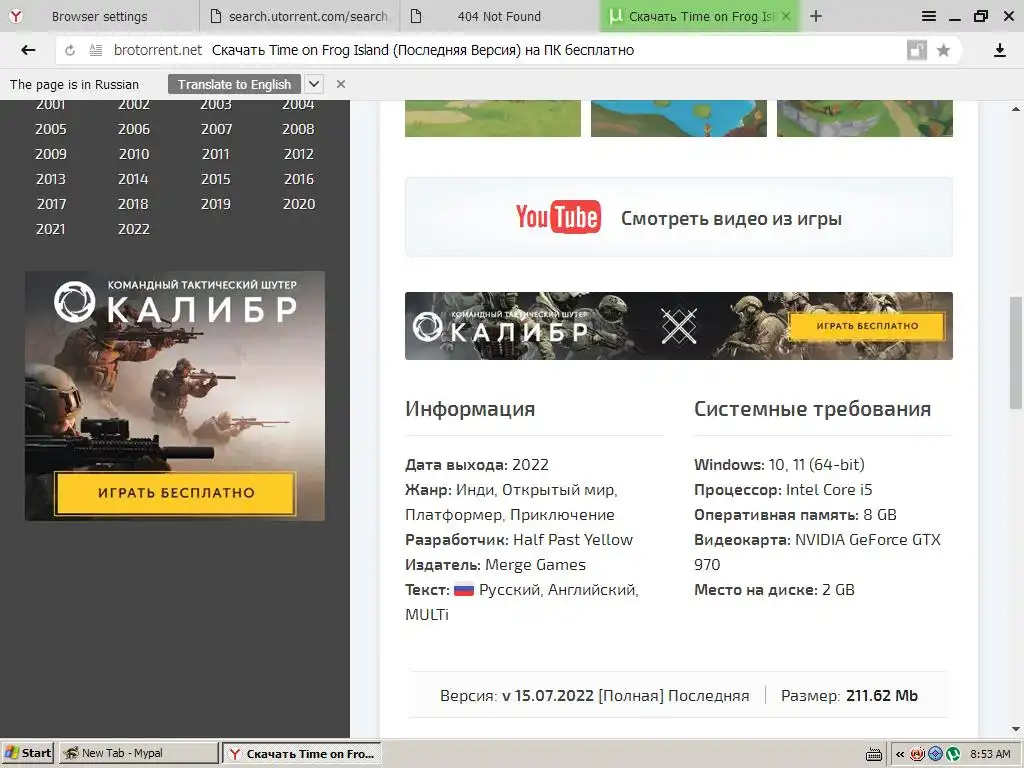1024x768 pixels.
Task: Select year 2007 in sidebar
Action: click(x=216, y=129)
